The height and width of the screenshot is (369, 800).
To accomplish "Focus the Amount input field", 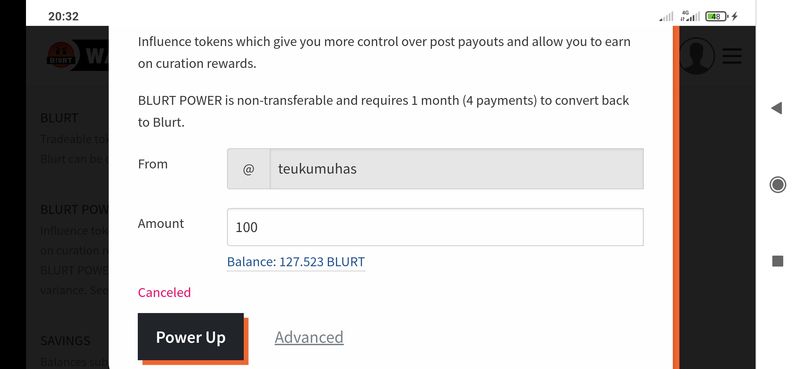I will pyautogui.click(x=435, y=227).
